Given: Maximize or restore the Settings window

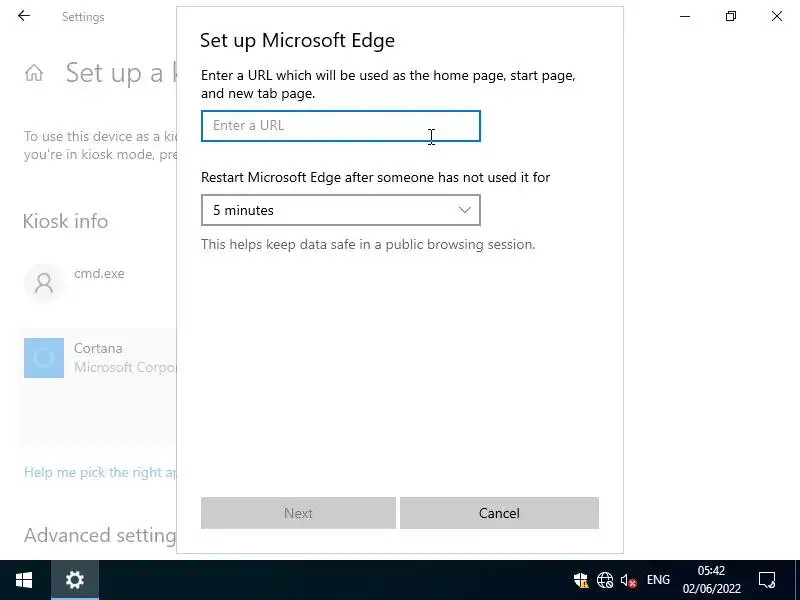Looking at the screenshot, I should 731,16.
